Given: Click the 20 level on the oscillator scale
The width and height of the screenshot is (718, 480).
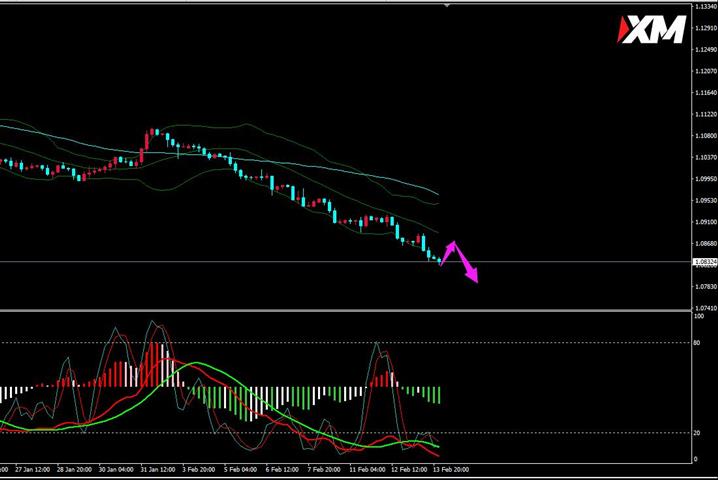Looking at the screenshot, I should point(697,433).
